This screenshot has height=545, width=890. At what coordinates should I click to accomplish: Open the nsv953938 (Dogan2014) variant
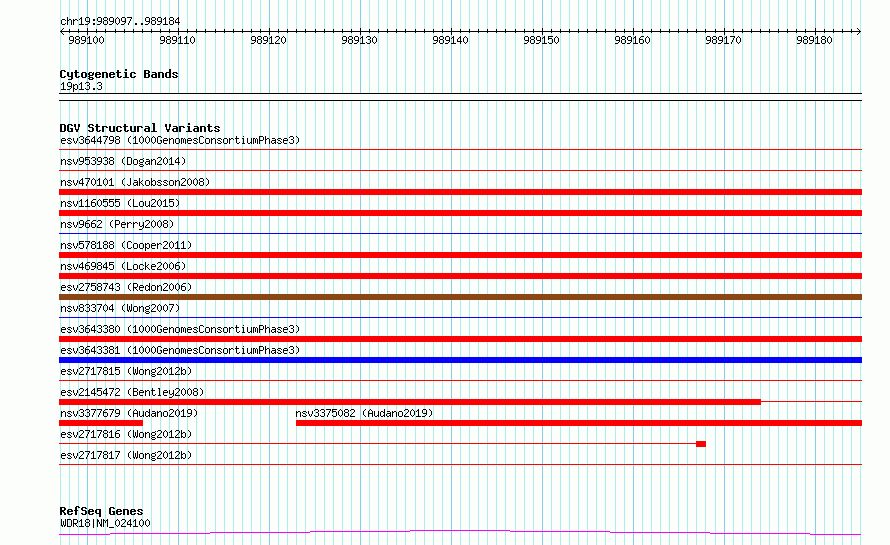coord(123,161)
